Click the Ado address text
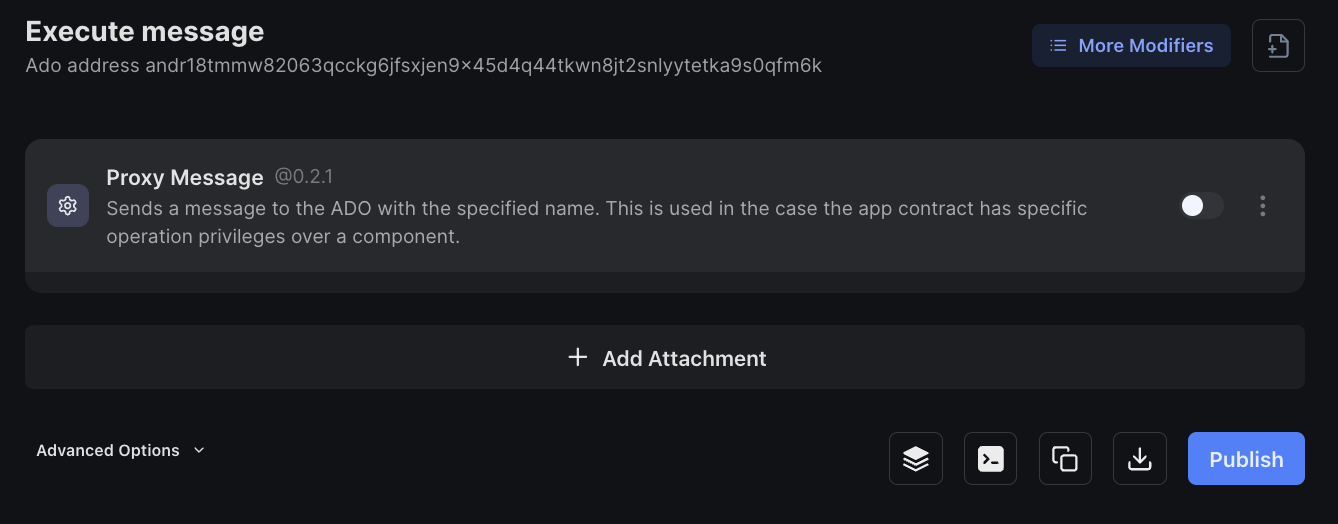 [423, 66]
